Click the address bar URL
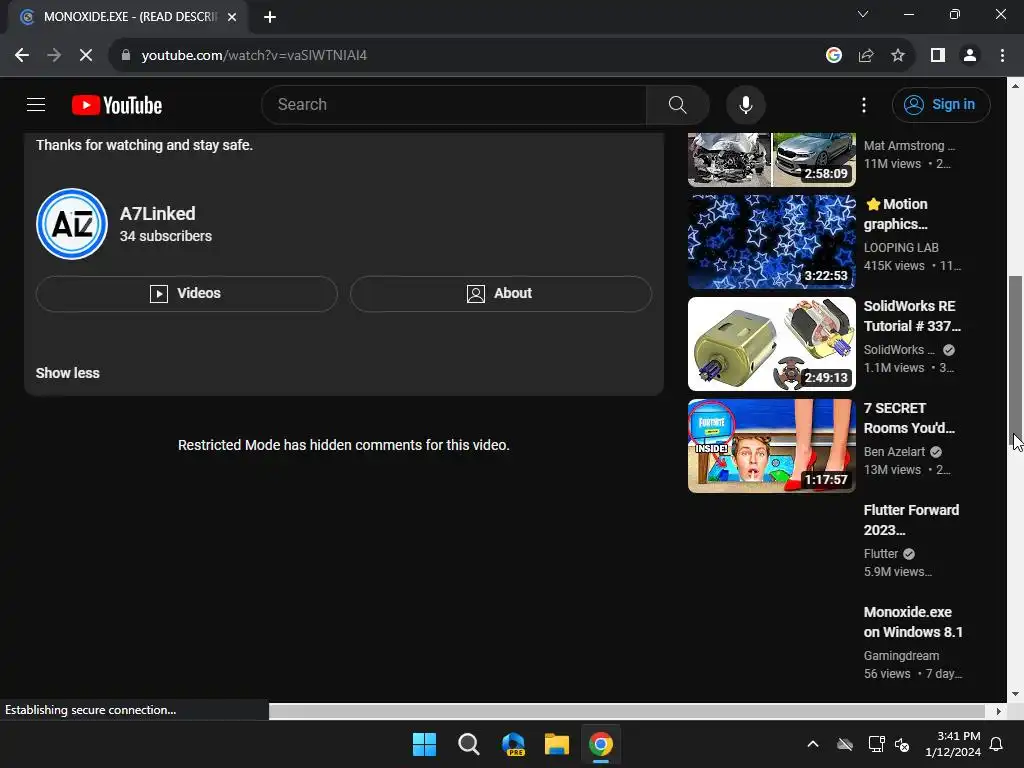The width and height of the screenshot is (1024, 768). pos(254,56)
